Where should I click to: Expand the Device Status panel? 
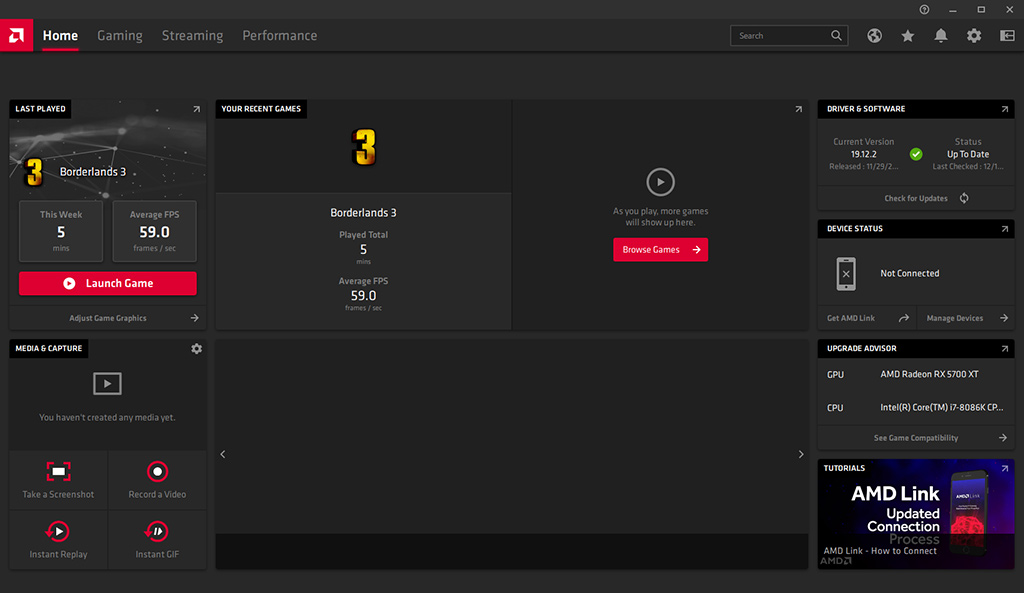pyautogui.click(x=1005, y=229)
